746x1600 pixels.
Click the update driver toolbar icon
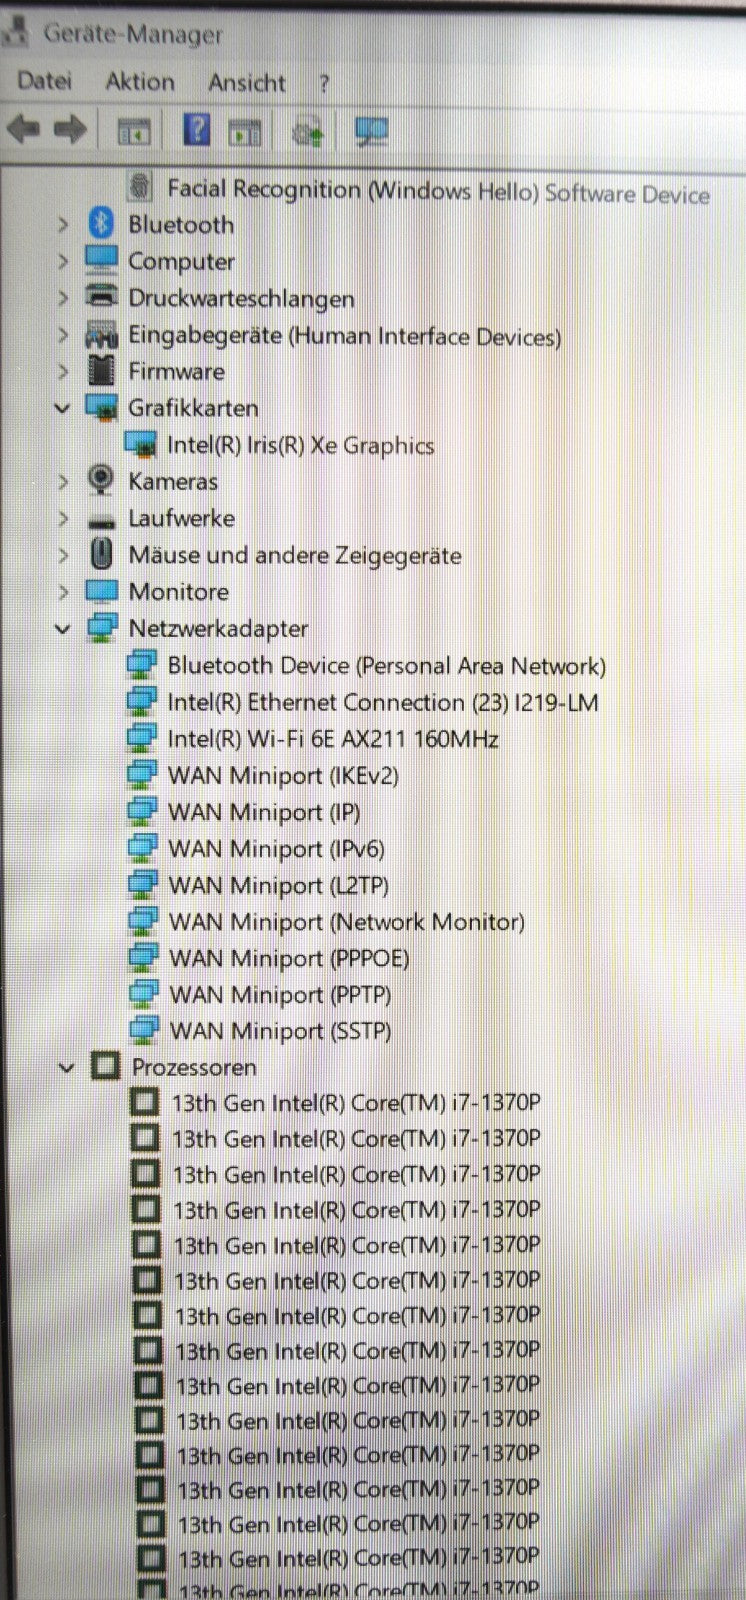[308, 131]
